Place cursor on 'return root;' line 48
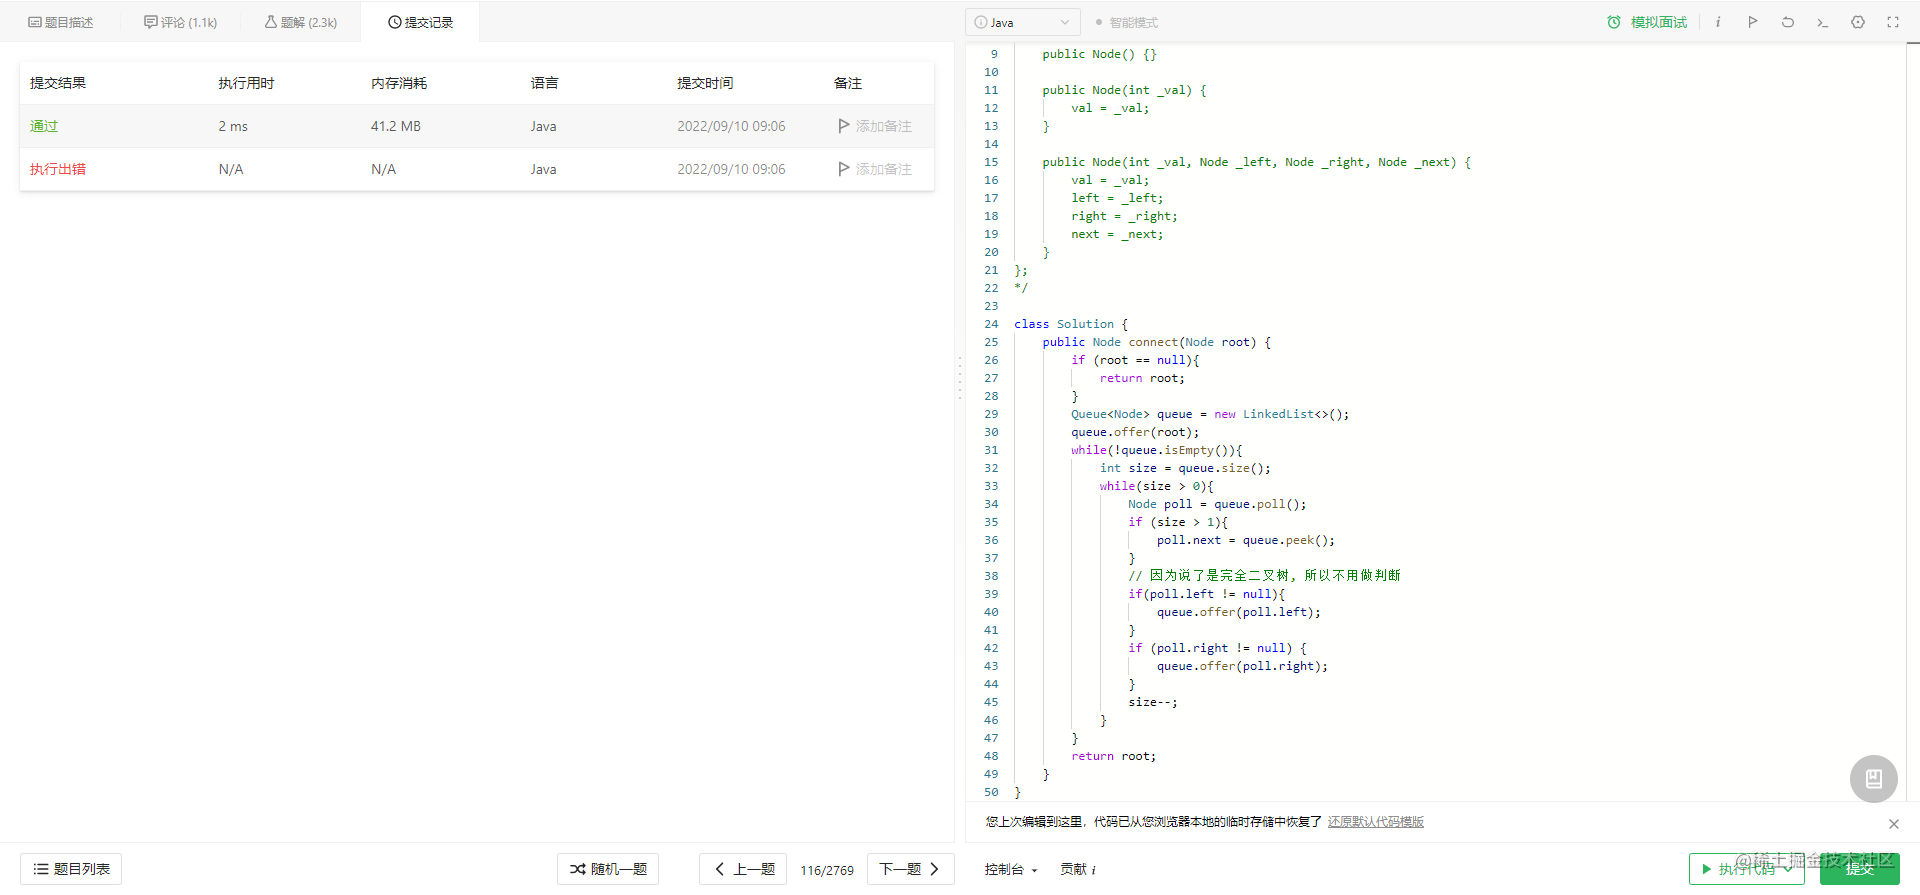Screen dimensions: 1920x895 pos(1113,756)
